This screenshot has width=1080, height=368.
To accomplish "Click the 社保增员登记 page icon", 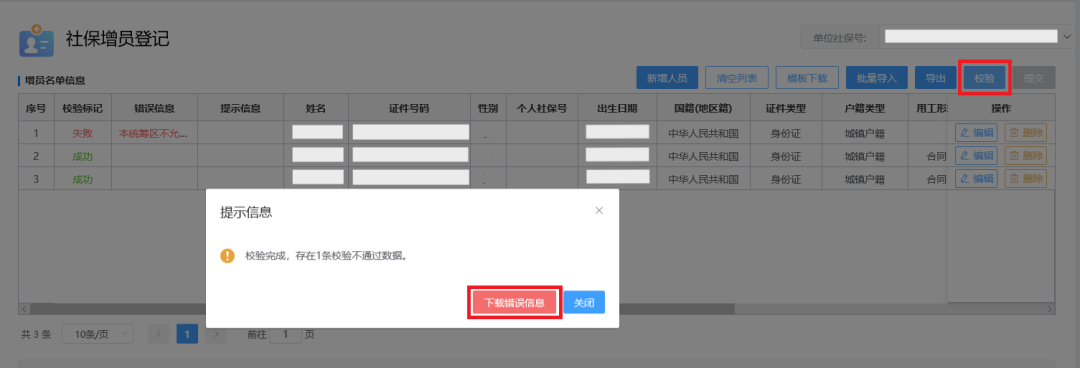I will (x=36, y=41).
